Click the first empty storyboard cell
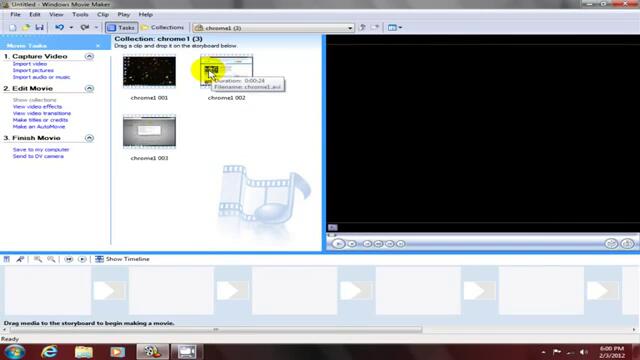The width and height of the screenshot is (640, 360). click(48, 291)
